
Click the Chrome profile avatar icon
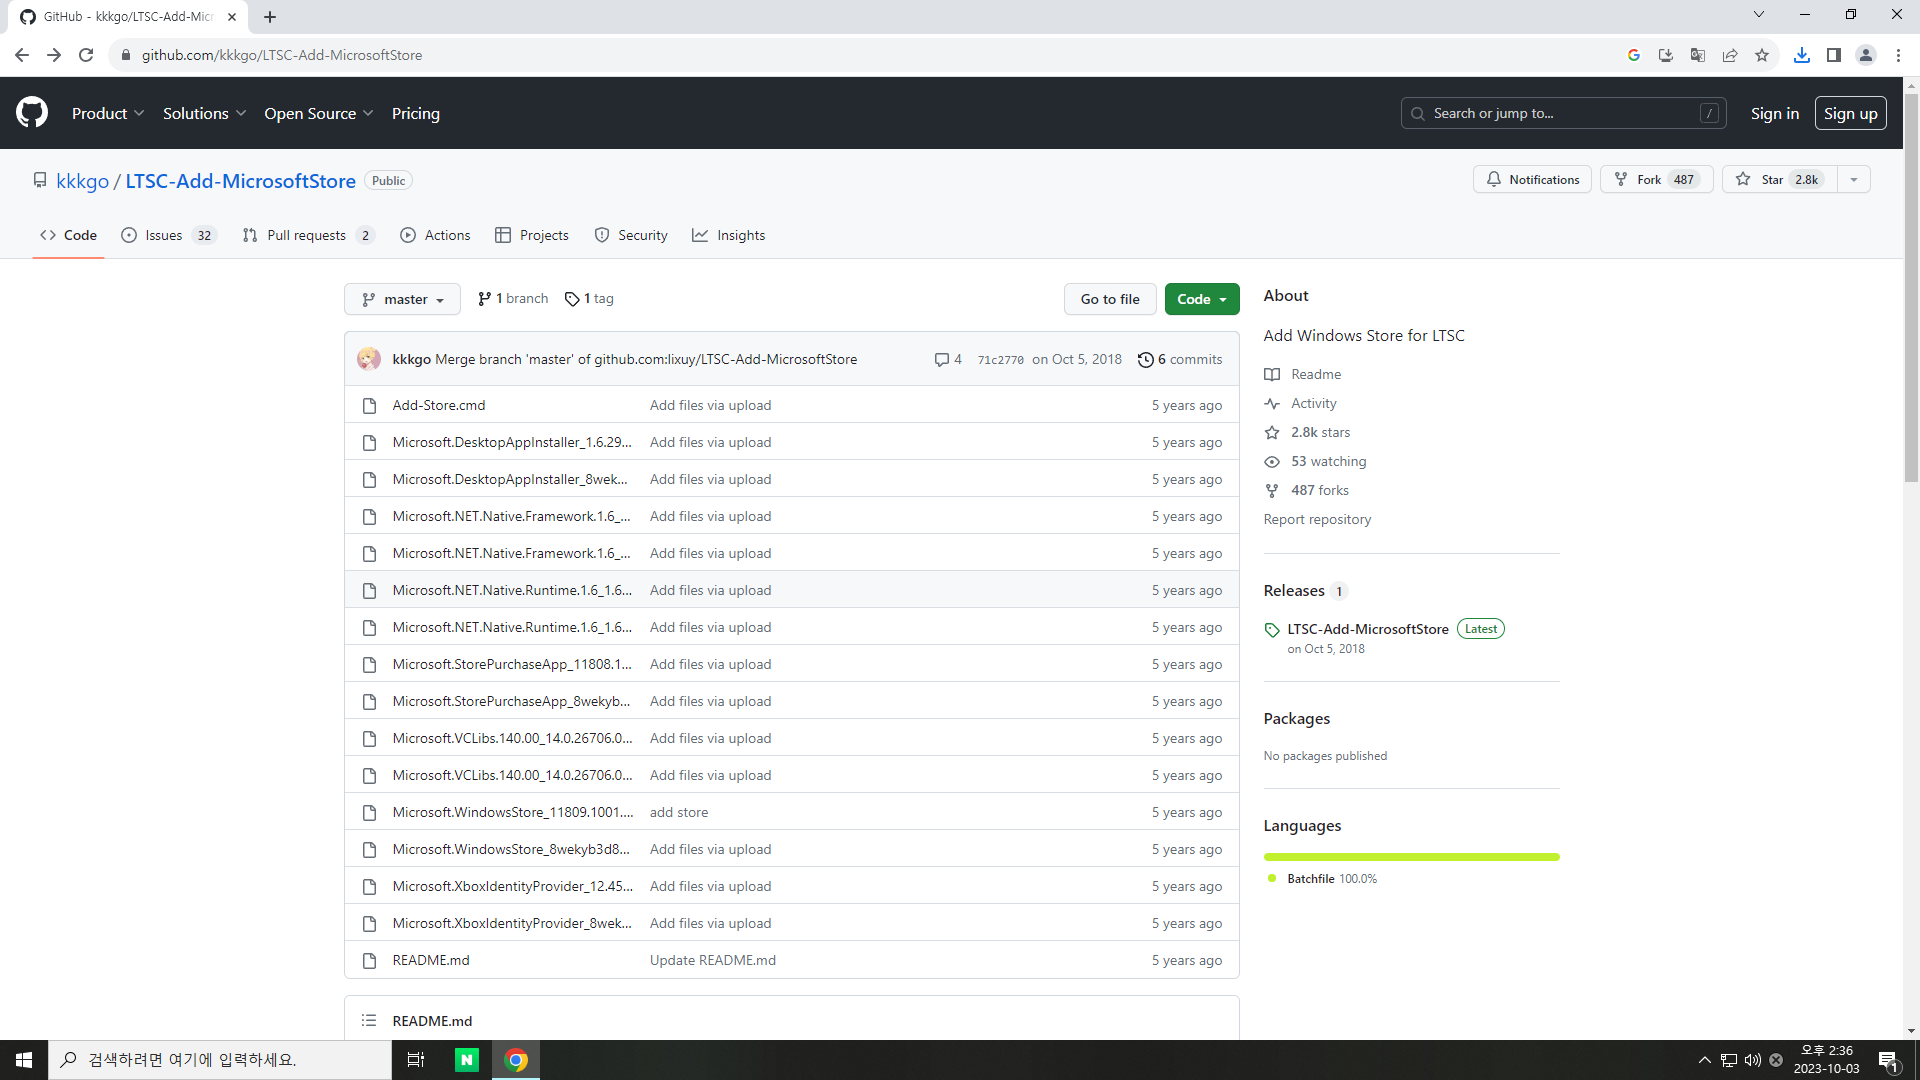click(1866, 55)
